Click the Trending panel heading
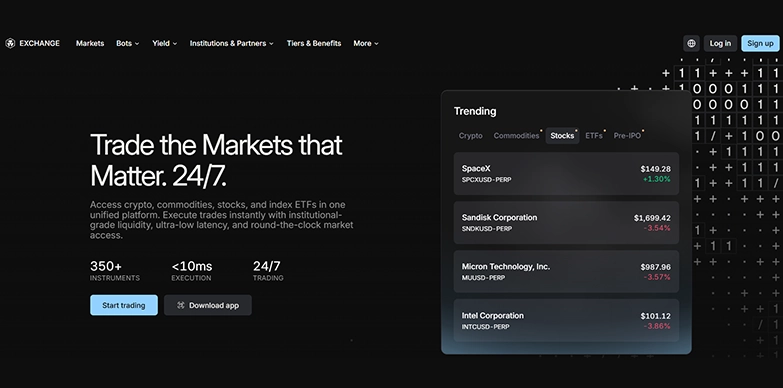Viewport: 783px width, 388px height. [x=475, y=111]
